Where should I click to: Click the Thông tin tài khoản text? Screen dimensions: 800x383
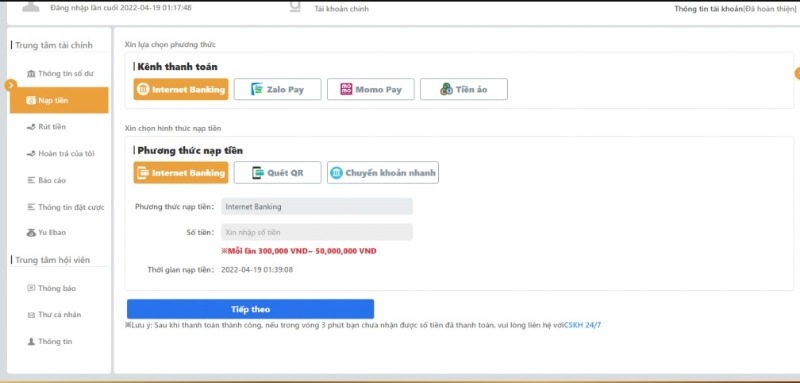click(708, 9)
